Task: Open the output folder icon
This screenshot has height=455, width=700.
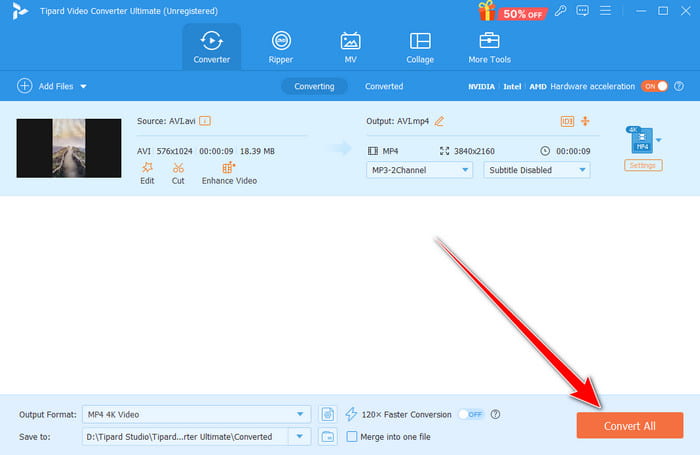Action: click(328, 437)
